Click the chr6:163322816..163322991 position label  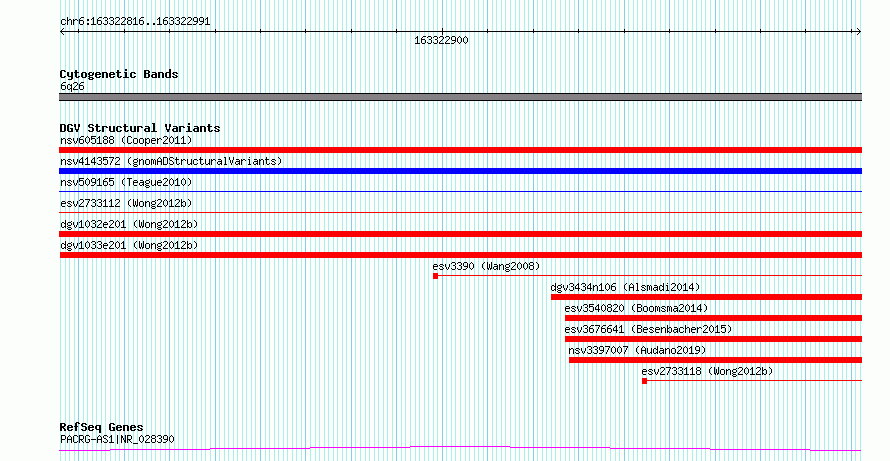[x=135, y=22]
